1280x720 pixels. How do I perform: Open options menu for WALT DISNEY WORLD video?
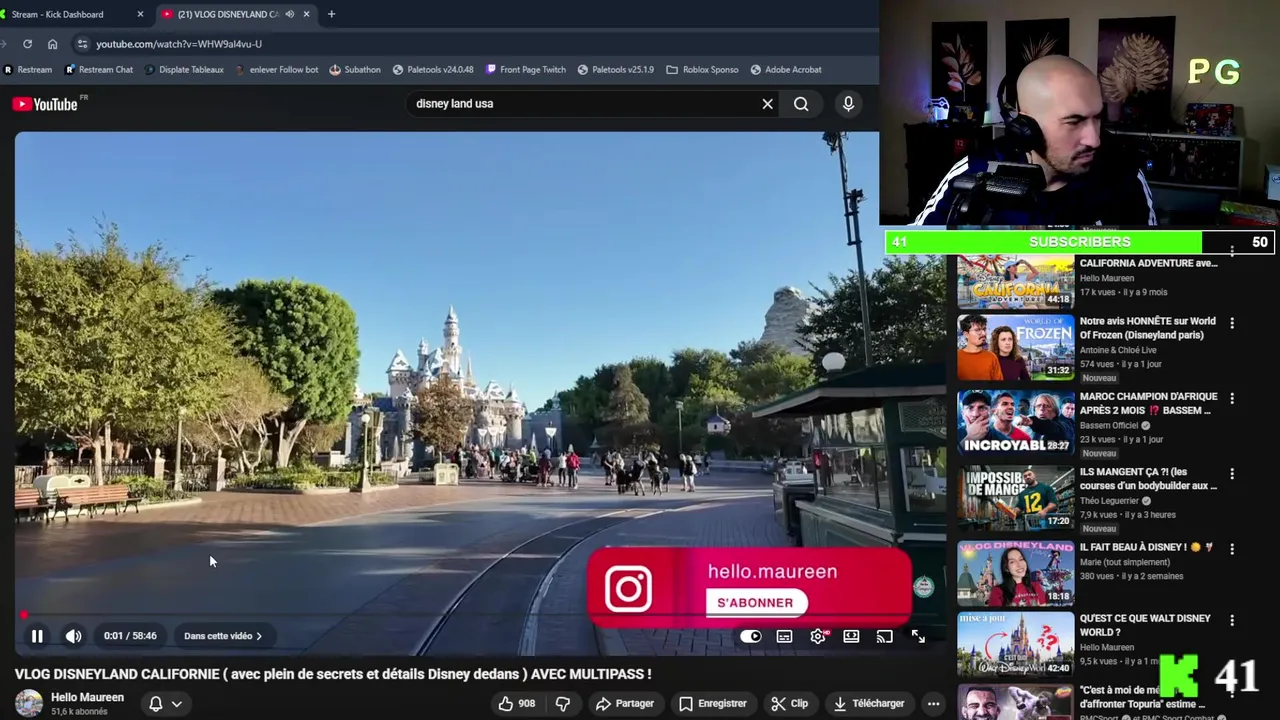(x=1232, y=620)
